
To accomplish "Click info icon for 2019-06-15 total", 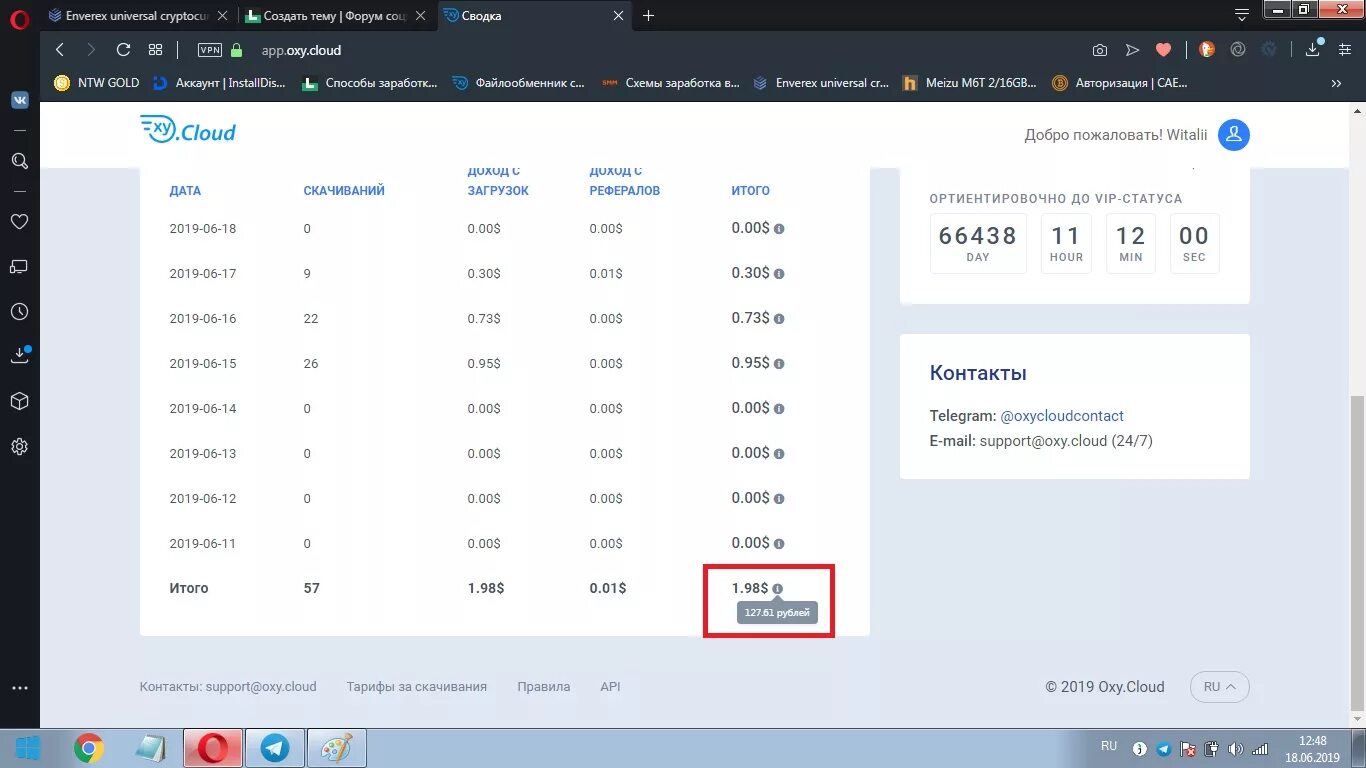I will tap(779, 364).
